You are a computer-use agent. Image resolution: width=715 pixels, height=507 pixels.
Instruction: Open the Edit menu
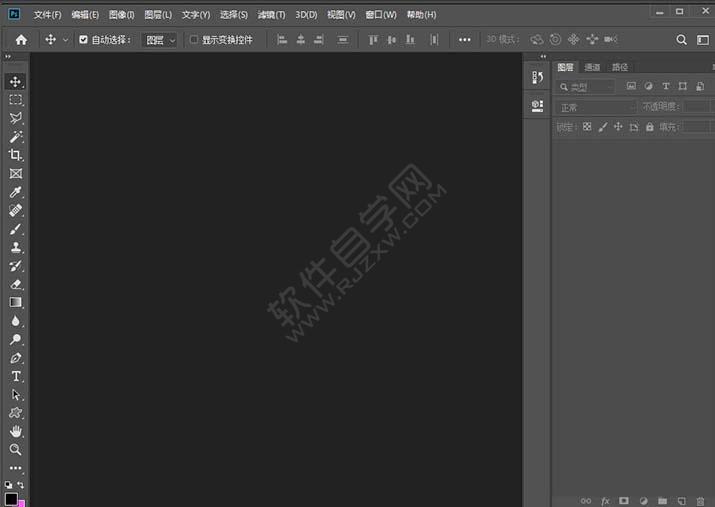click(x=85, y=15)
